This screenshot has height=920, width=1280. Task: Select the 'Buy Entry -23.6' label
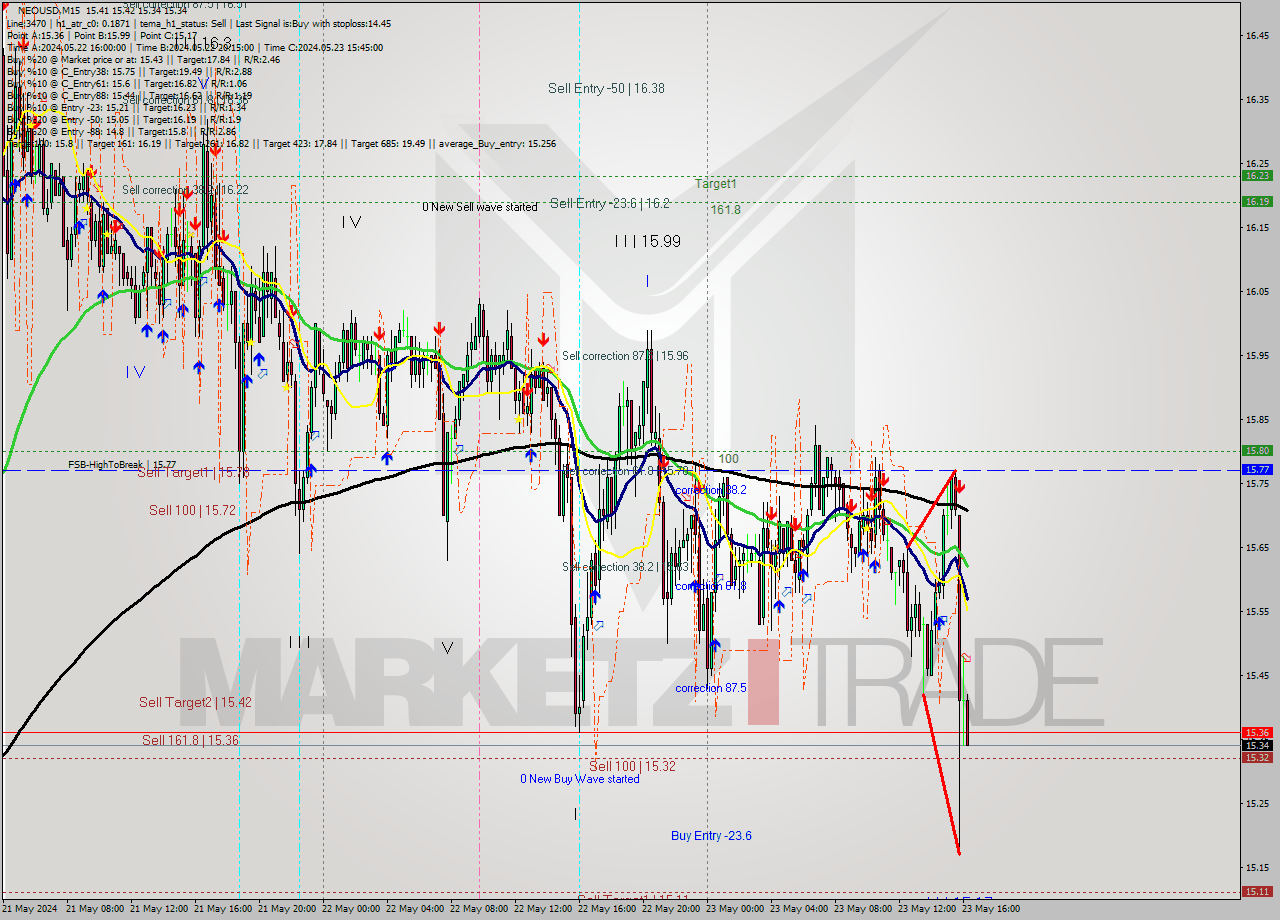pyautogui.click(x=711, y=835)
